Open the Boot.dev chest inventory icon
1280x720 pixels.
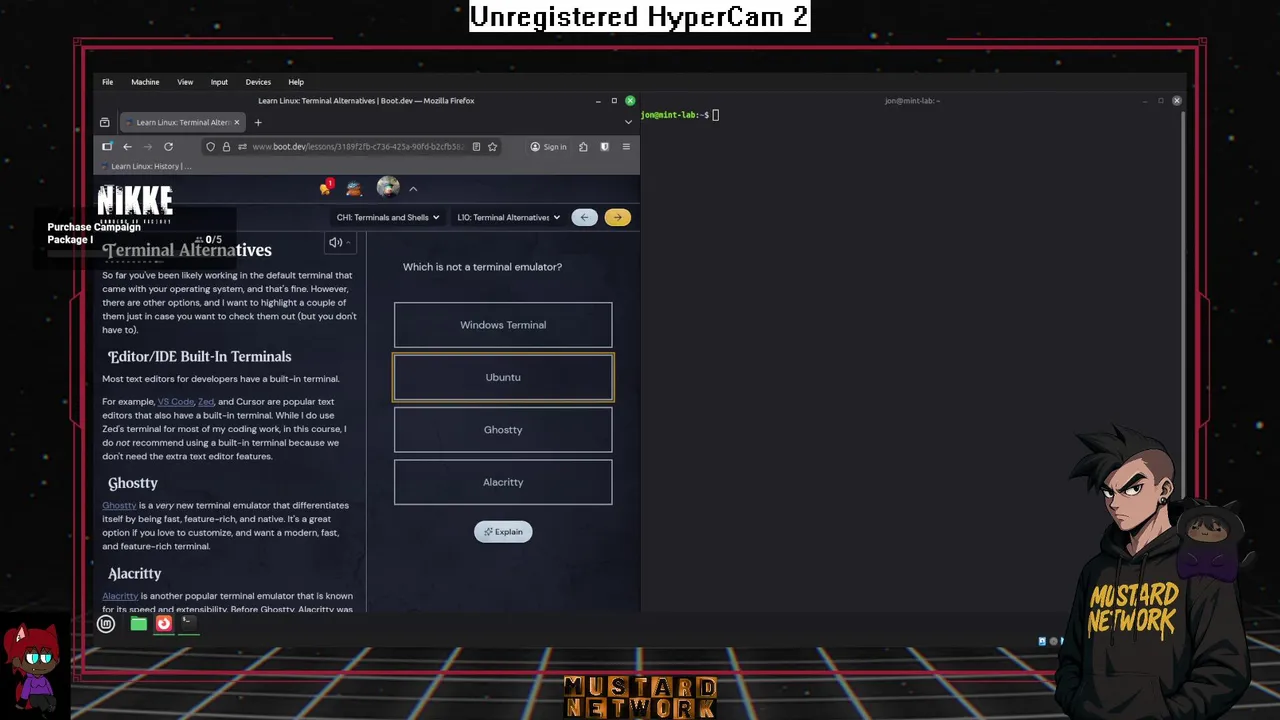pyautogui.click(x=354, y=188)
